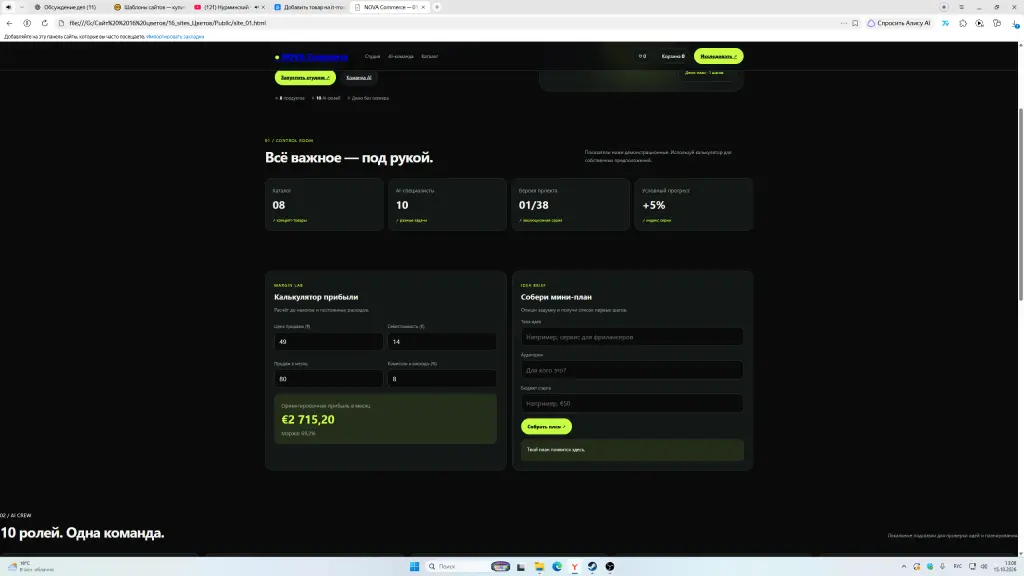Screen dimensions: 1024x576
Task: Close the NOVA Commerce tab
Action: pyautogui.click(x=423, y=7)
